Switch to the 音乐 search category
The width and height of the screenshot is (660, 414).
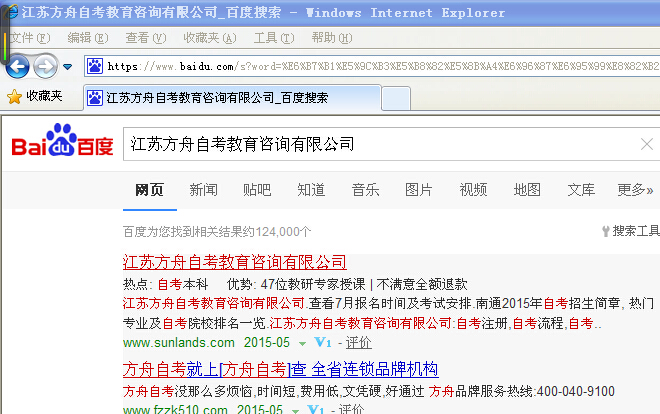(365, 190)
